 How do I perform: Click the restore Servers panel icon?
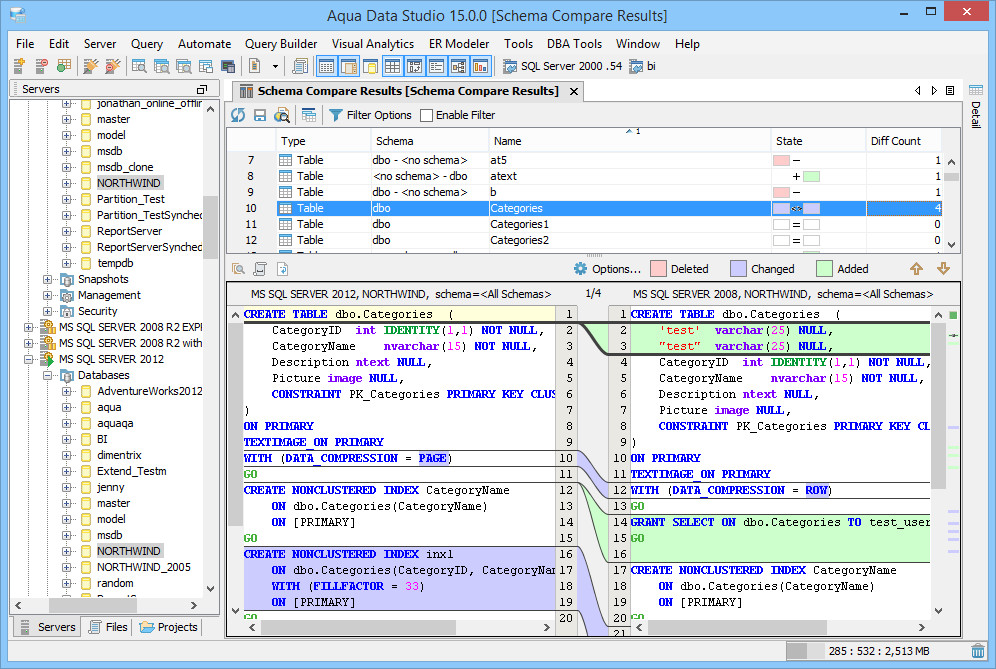point(202,89)
